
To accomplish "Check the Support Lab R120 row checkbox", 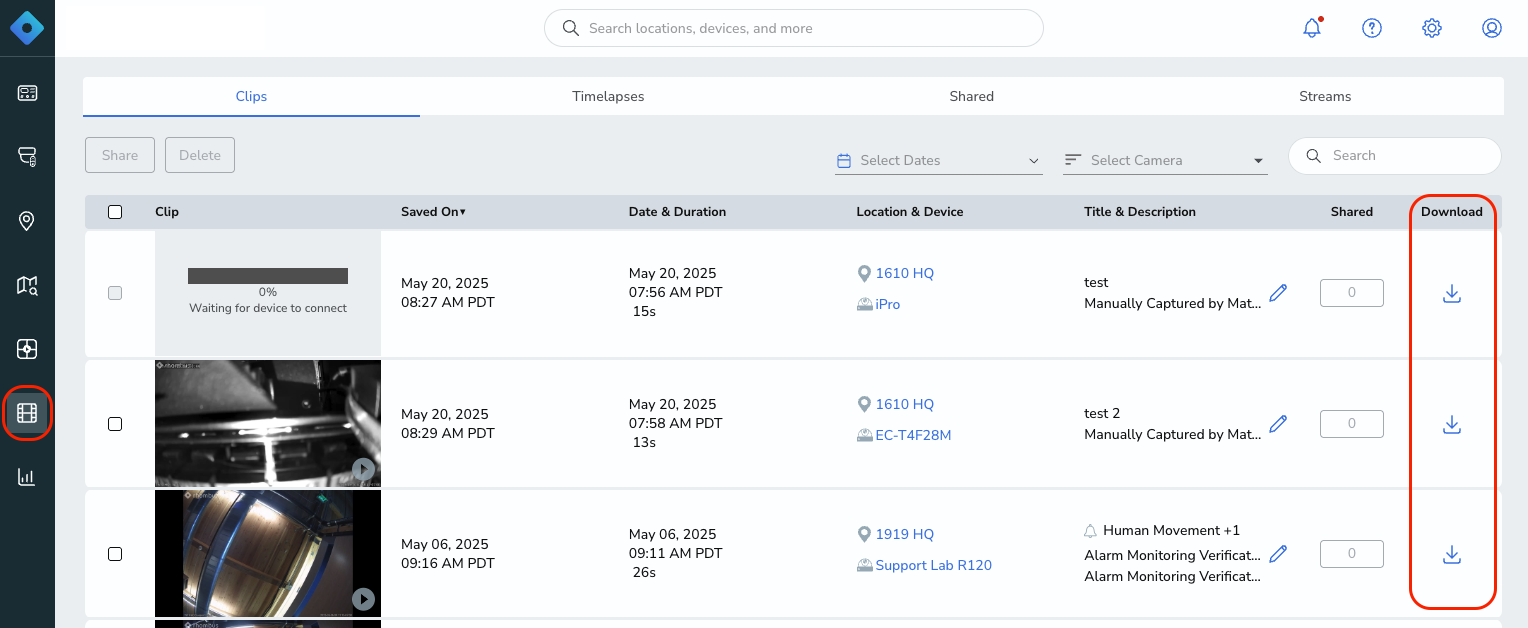I will tap(115, 554).
